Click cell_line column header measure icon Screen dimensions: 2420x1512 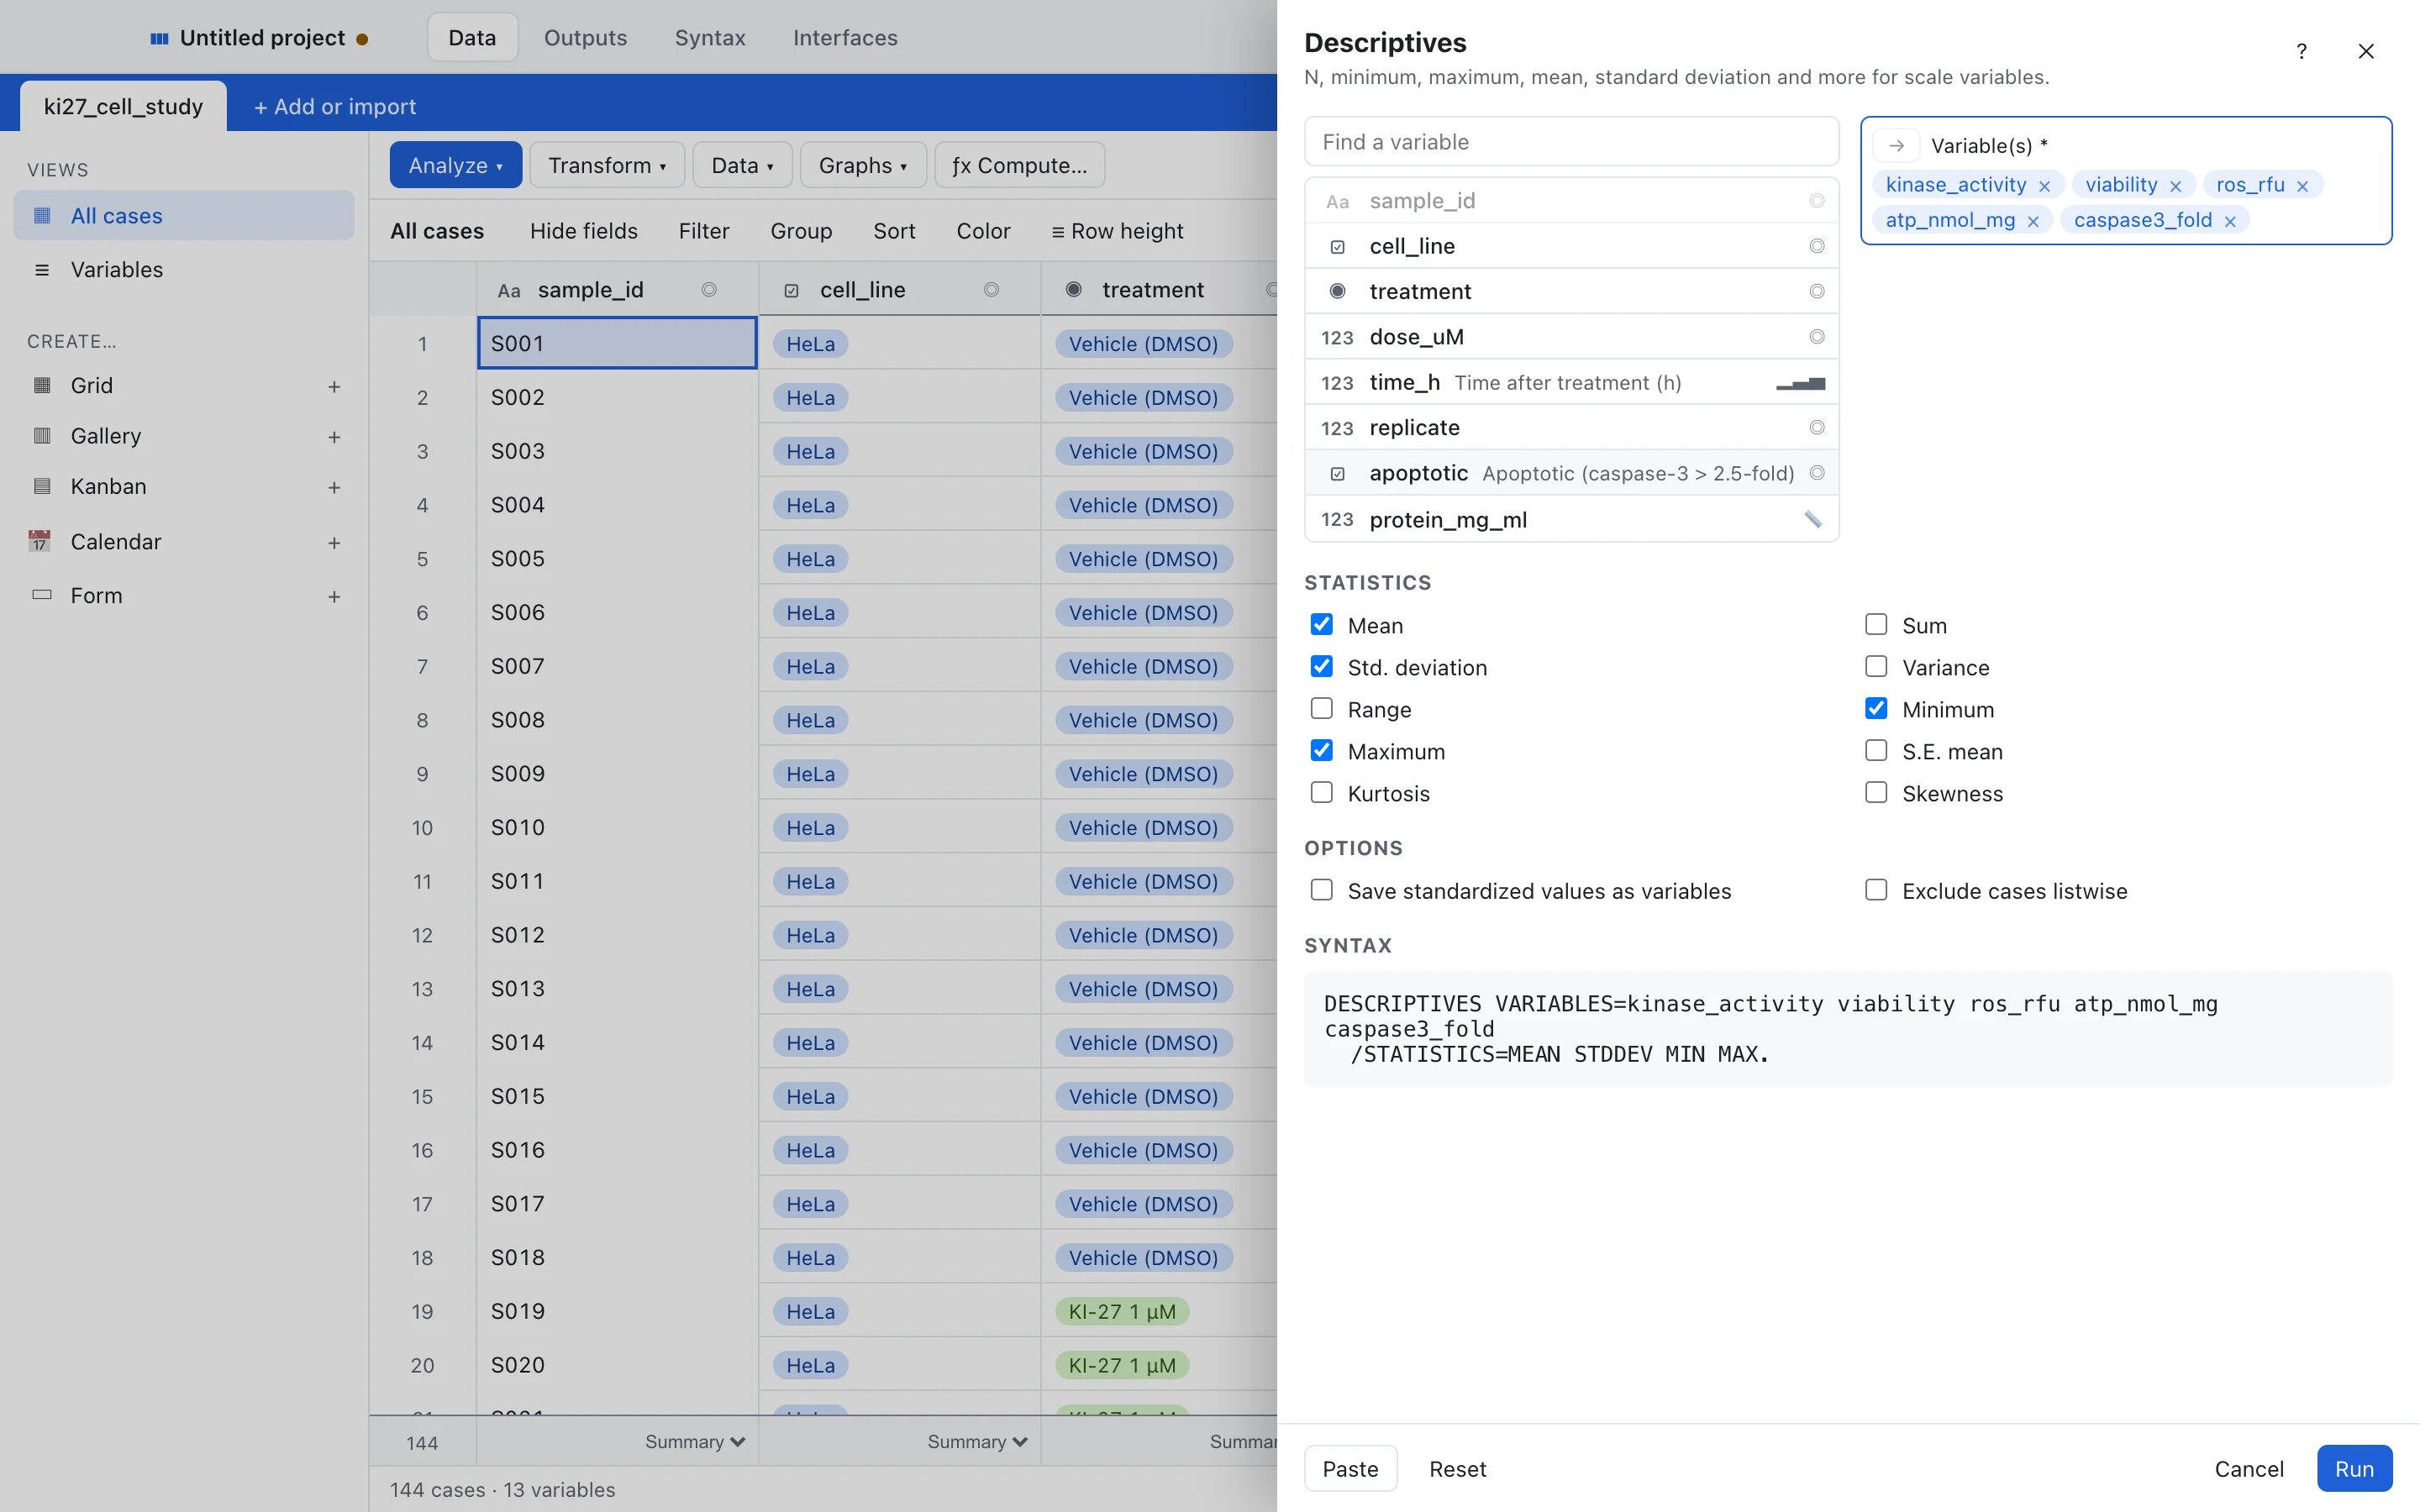point(991,290)
